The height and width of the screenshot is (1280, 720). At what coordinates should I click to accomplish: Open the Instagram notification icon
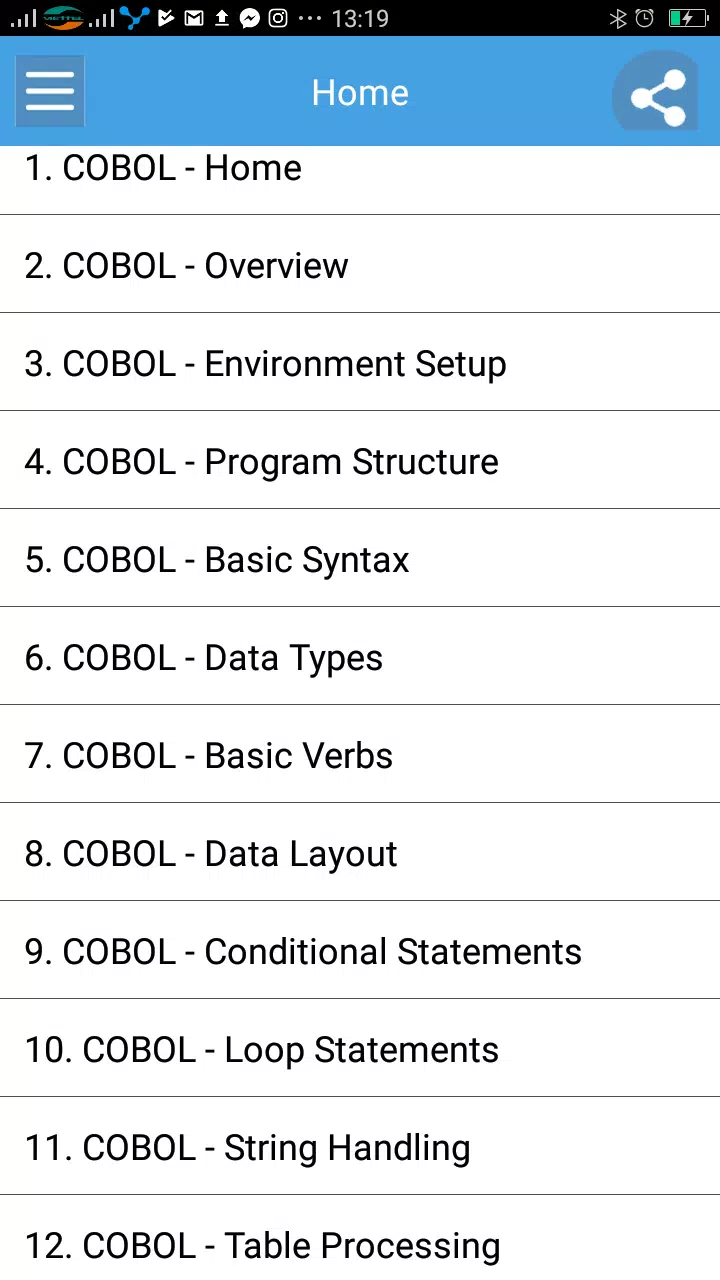[x=279, y=18]
